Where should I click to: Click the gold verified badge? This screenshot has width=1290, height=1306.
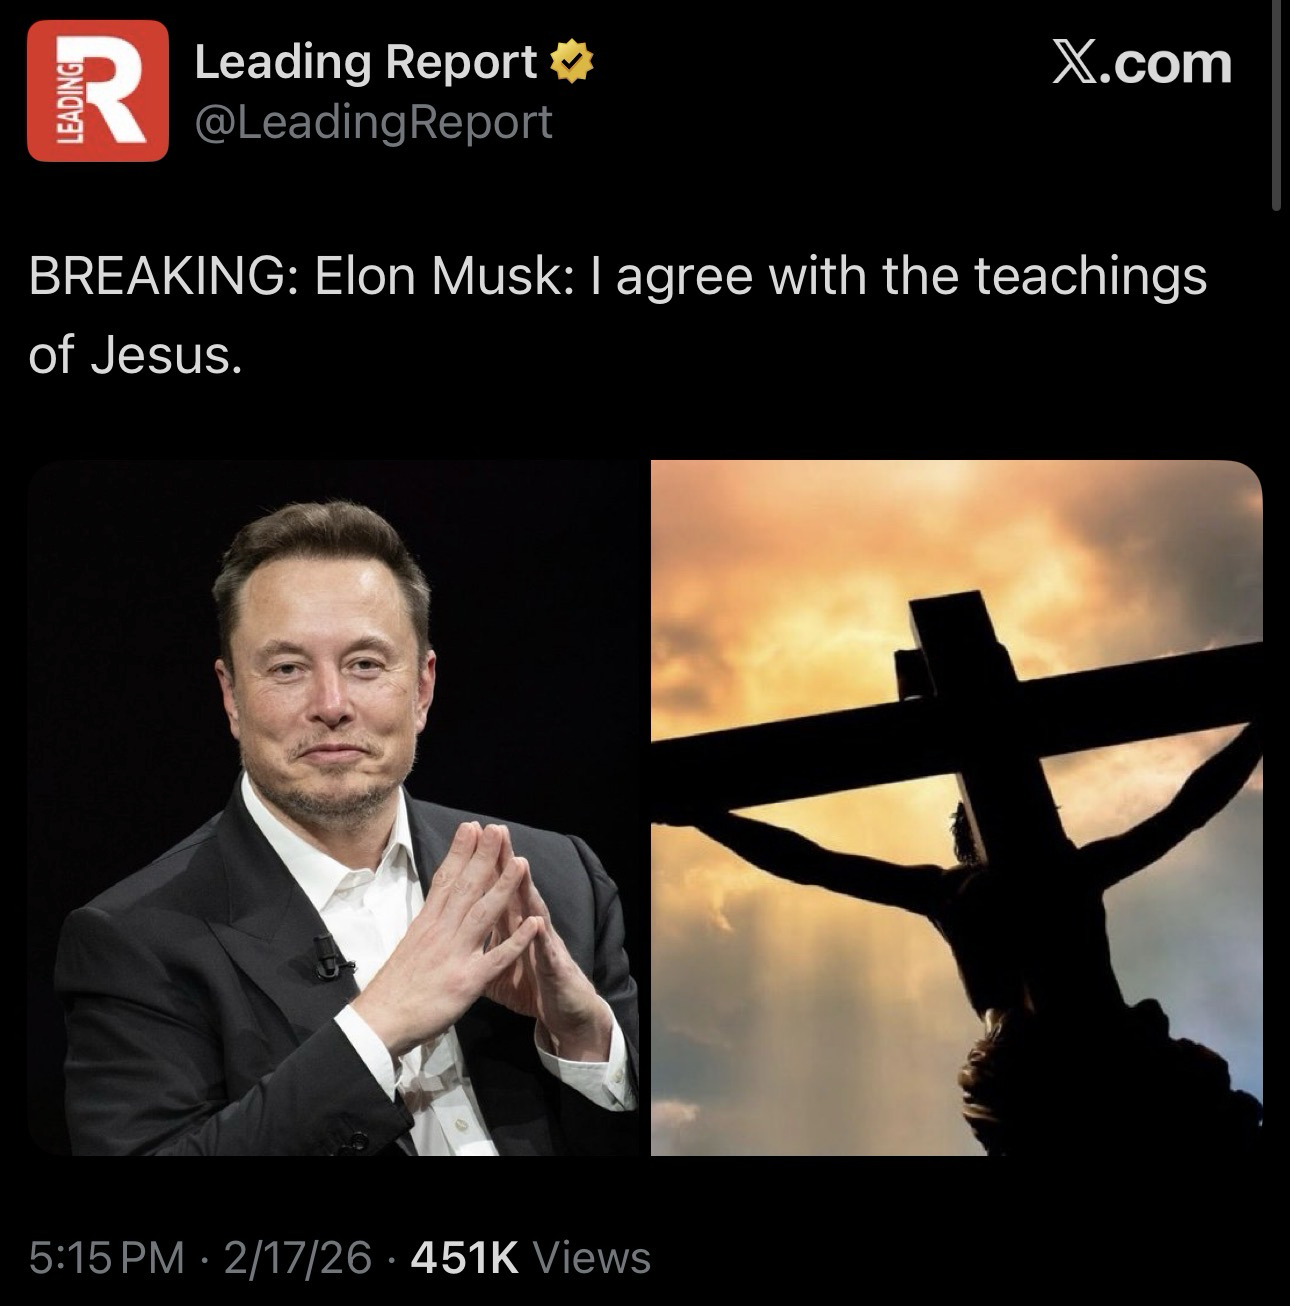[573, 63]
